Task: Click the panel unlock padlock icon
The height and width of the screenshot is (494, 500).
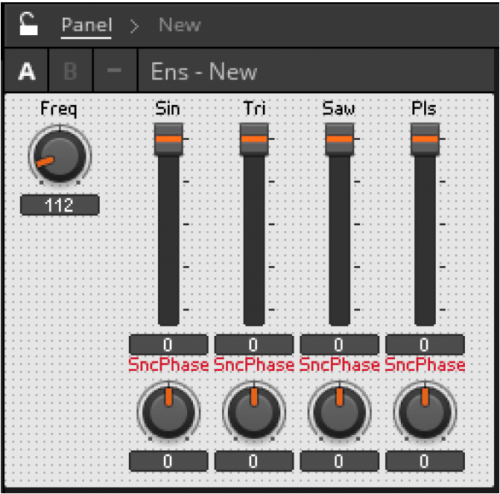Action: [x=28, y=24]
